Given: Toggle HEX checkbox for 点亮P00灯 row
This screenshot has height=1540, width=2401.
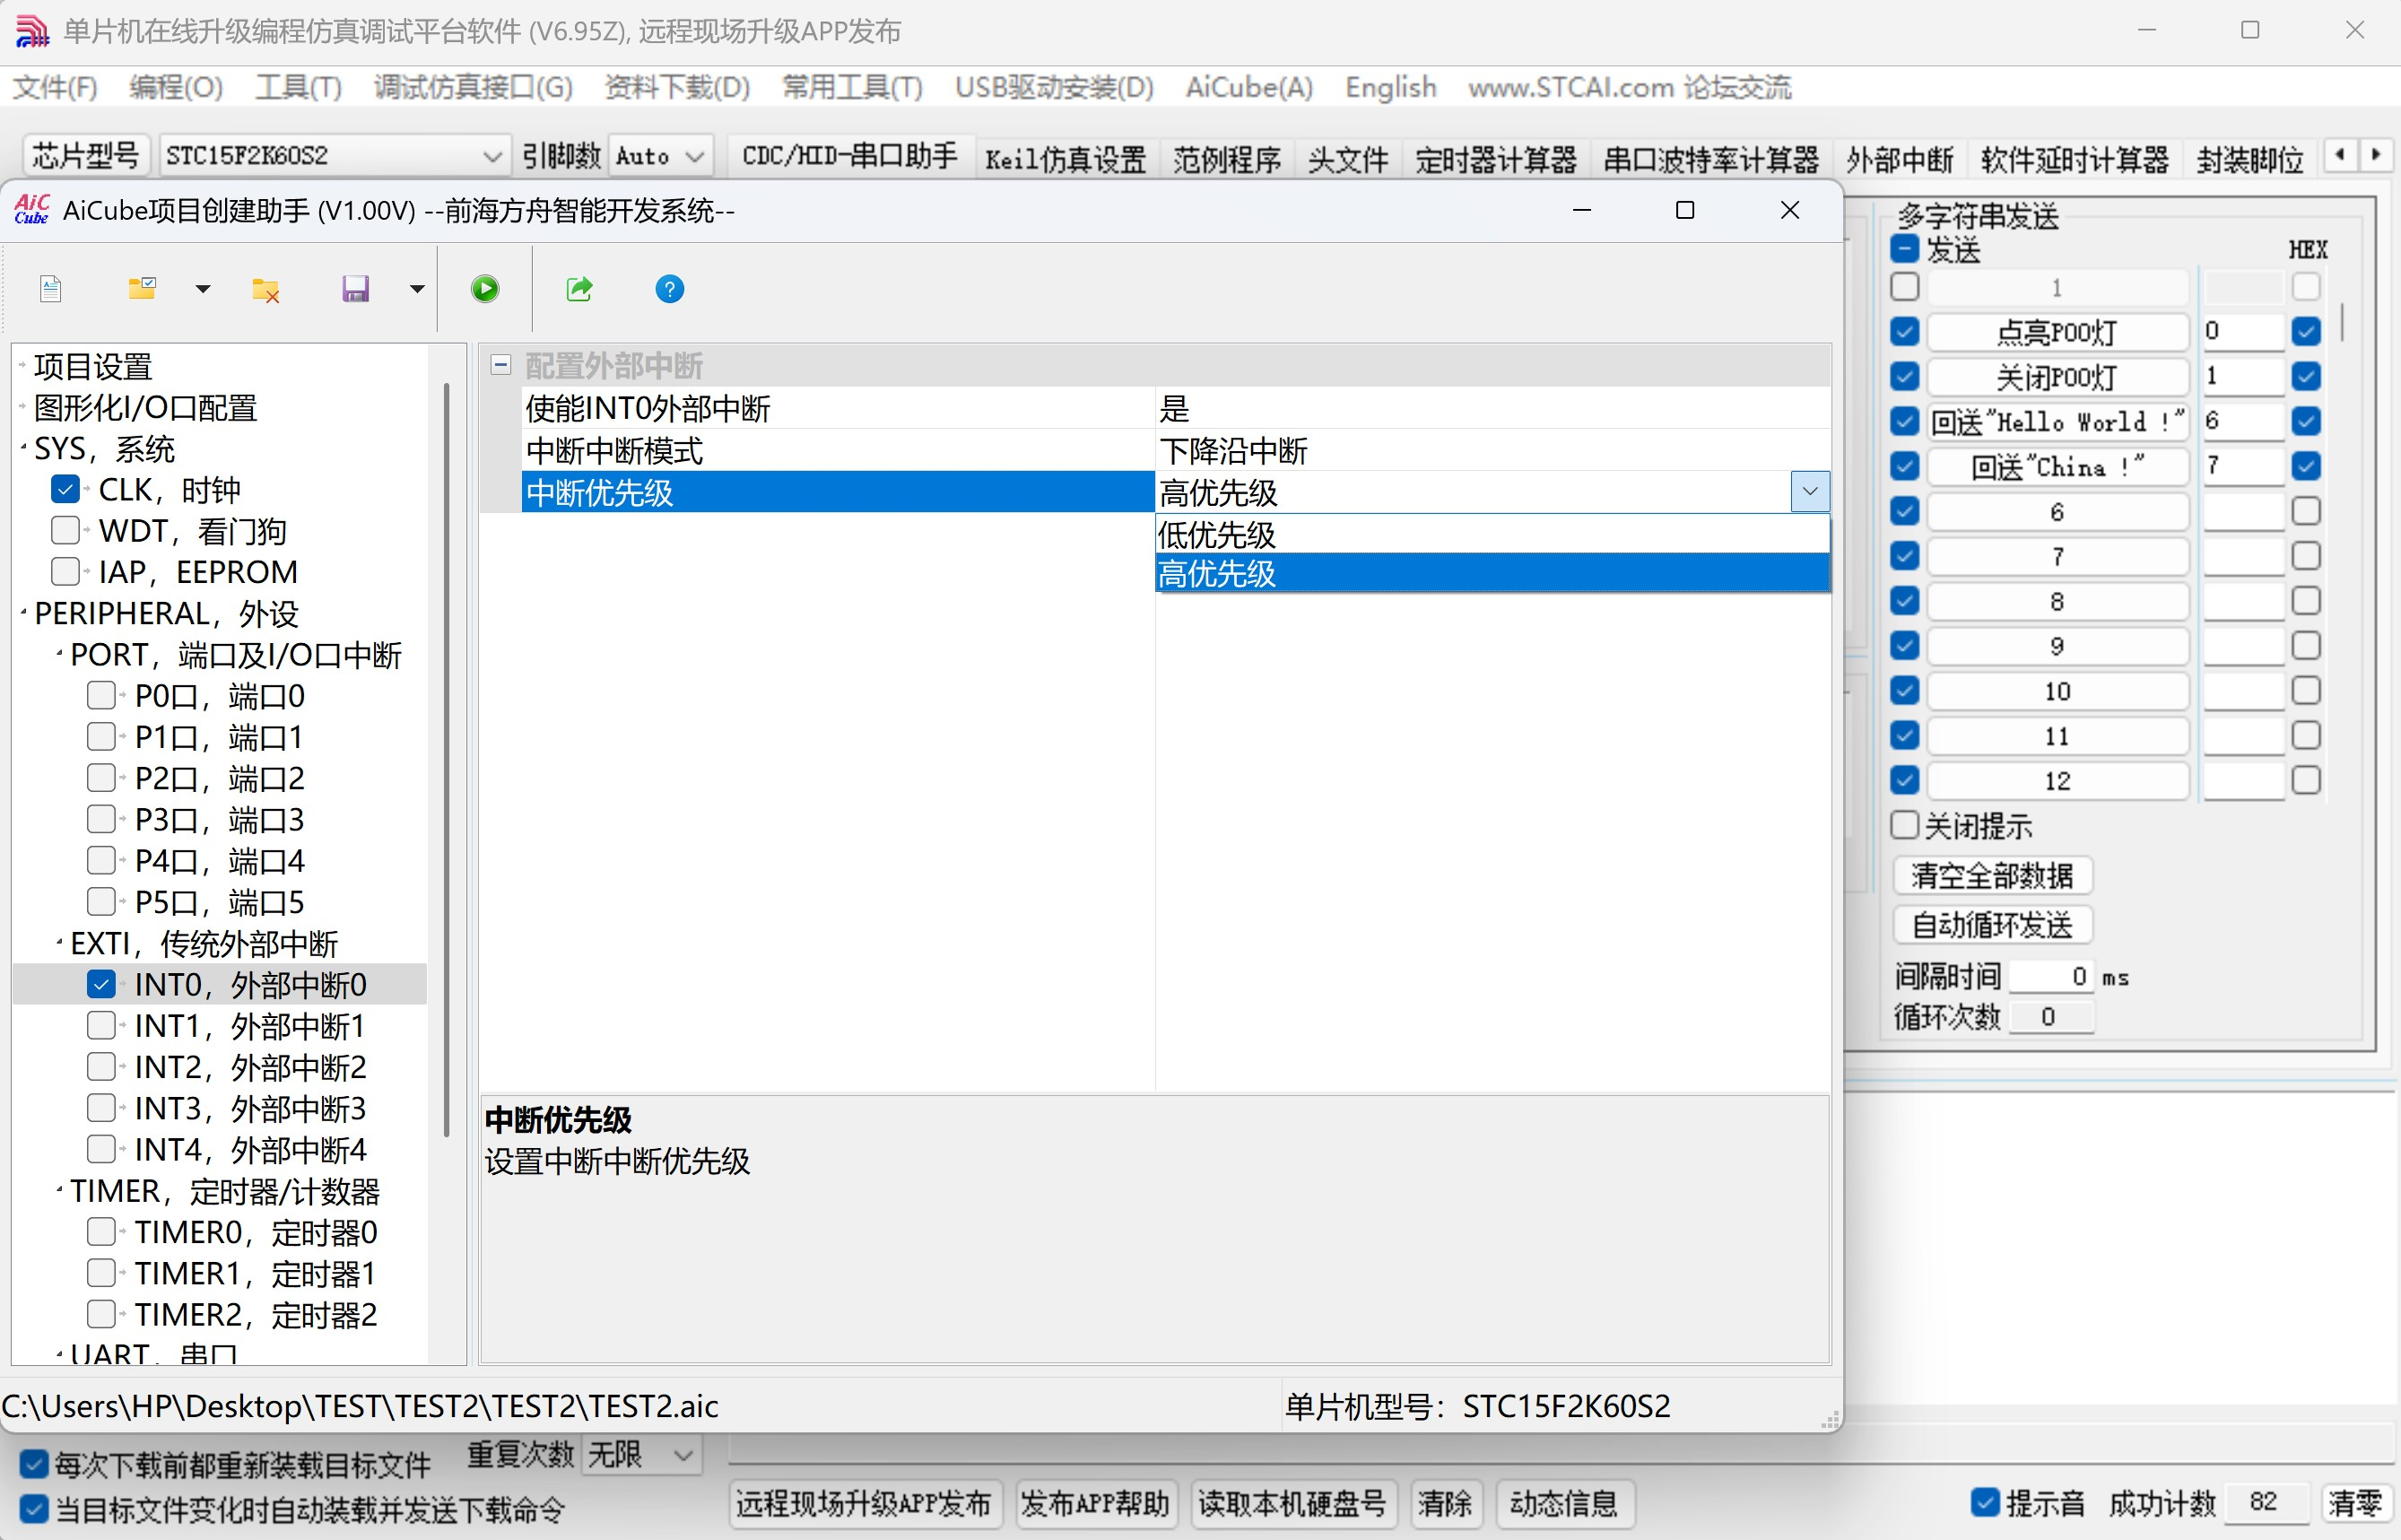Looking at the screenshot, I should click(2305, 331).
